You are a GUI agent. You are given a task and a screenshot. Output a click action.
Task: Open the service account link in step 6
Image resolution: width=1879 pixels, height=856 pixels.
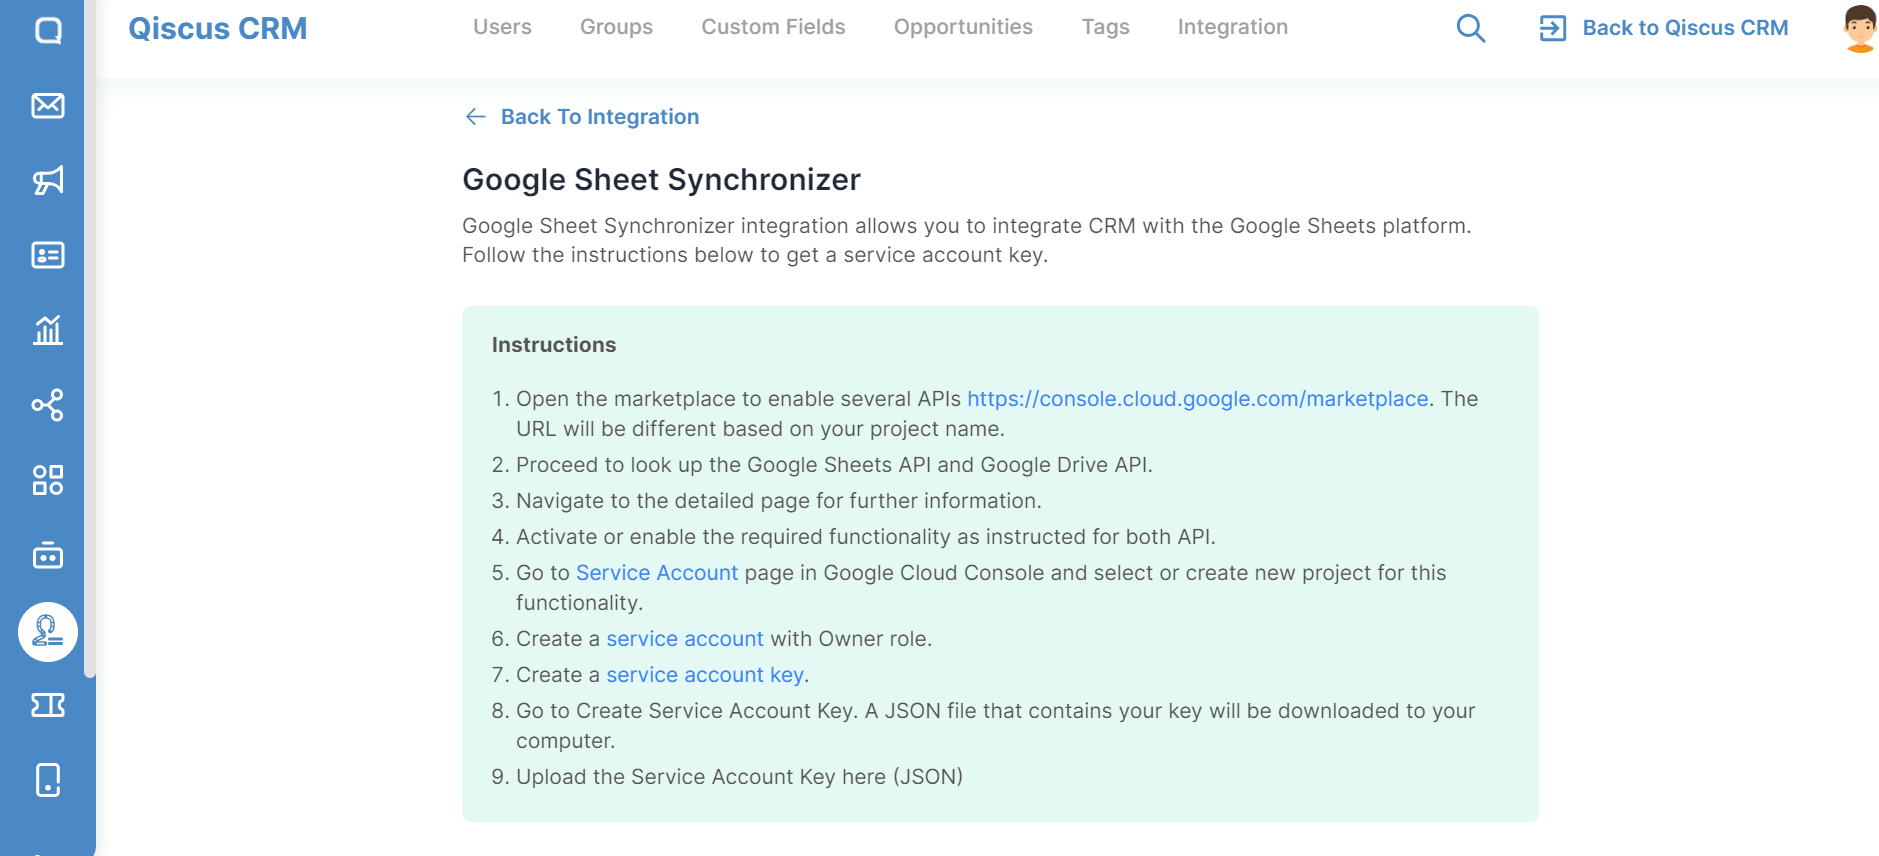pyautogui.click(x=685, y=639)
